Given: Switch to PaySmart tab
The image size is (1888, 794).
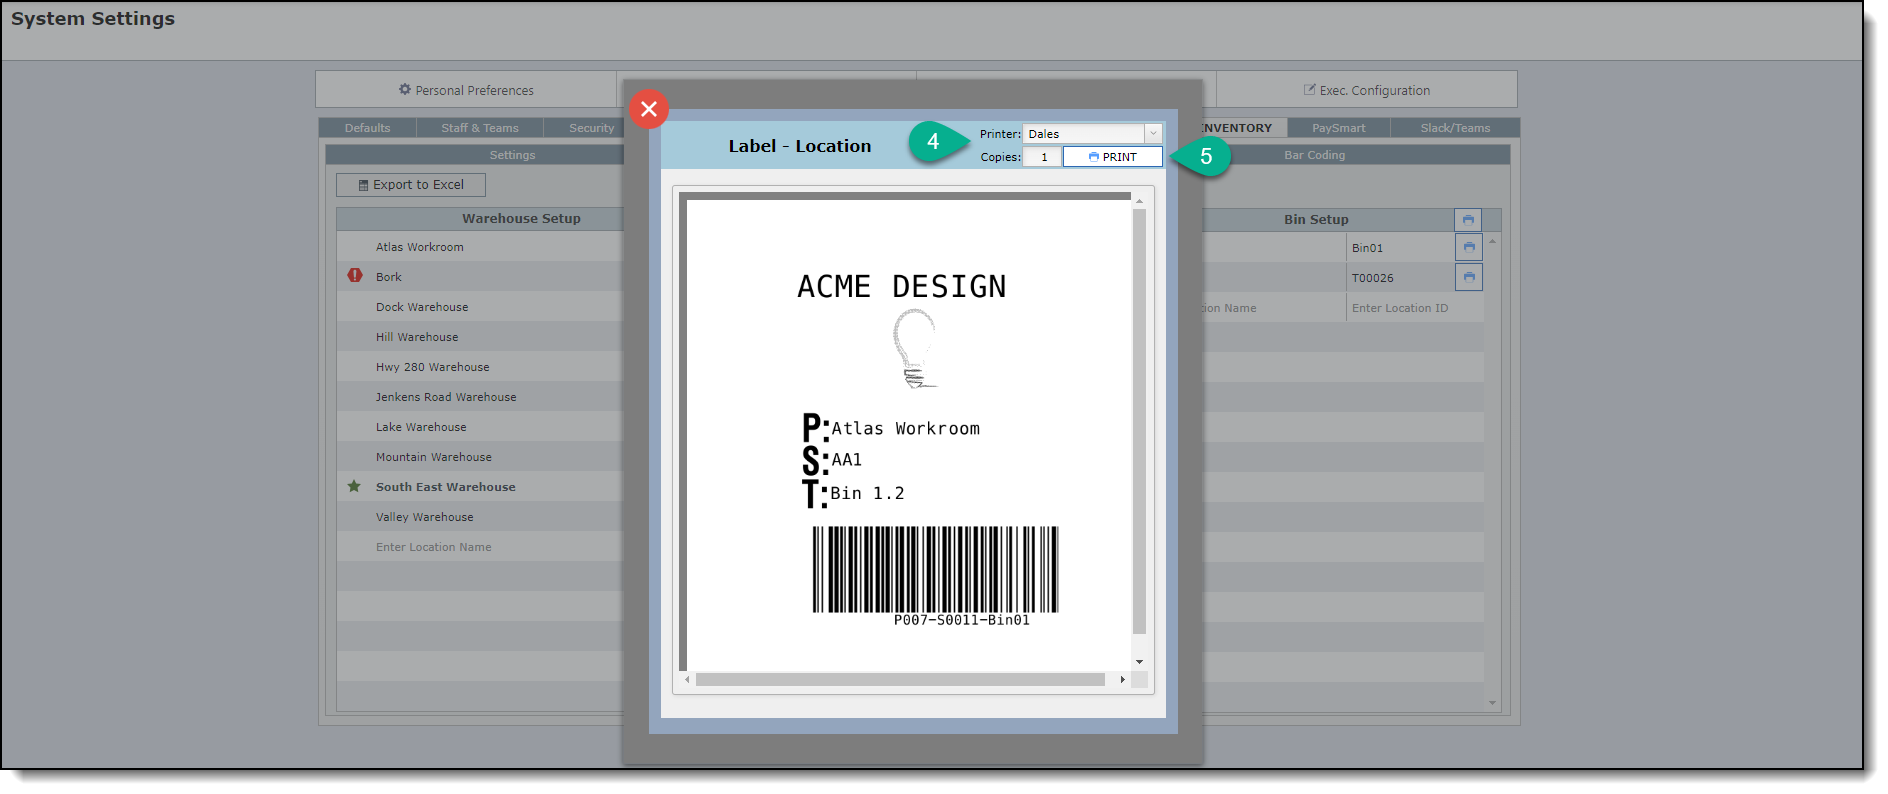Looking at the screenshot, I should tap(1339, 128).
